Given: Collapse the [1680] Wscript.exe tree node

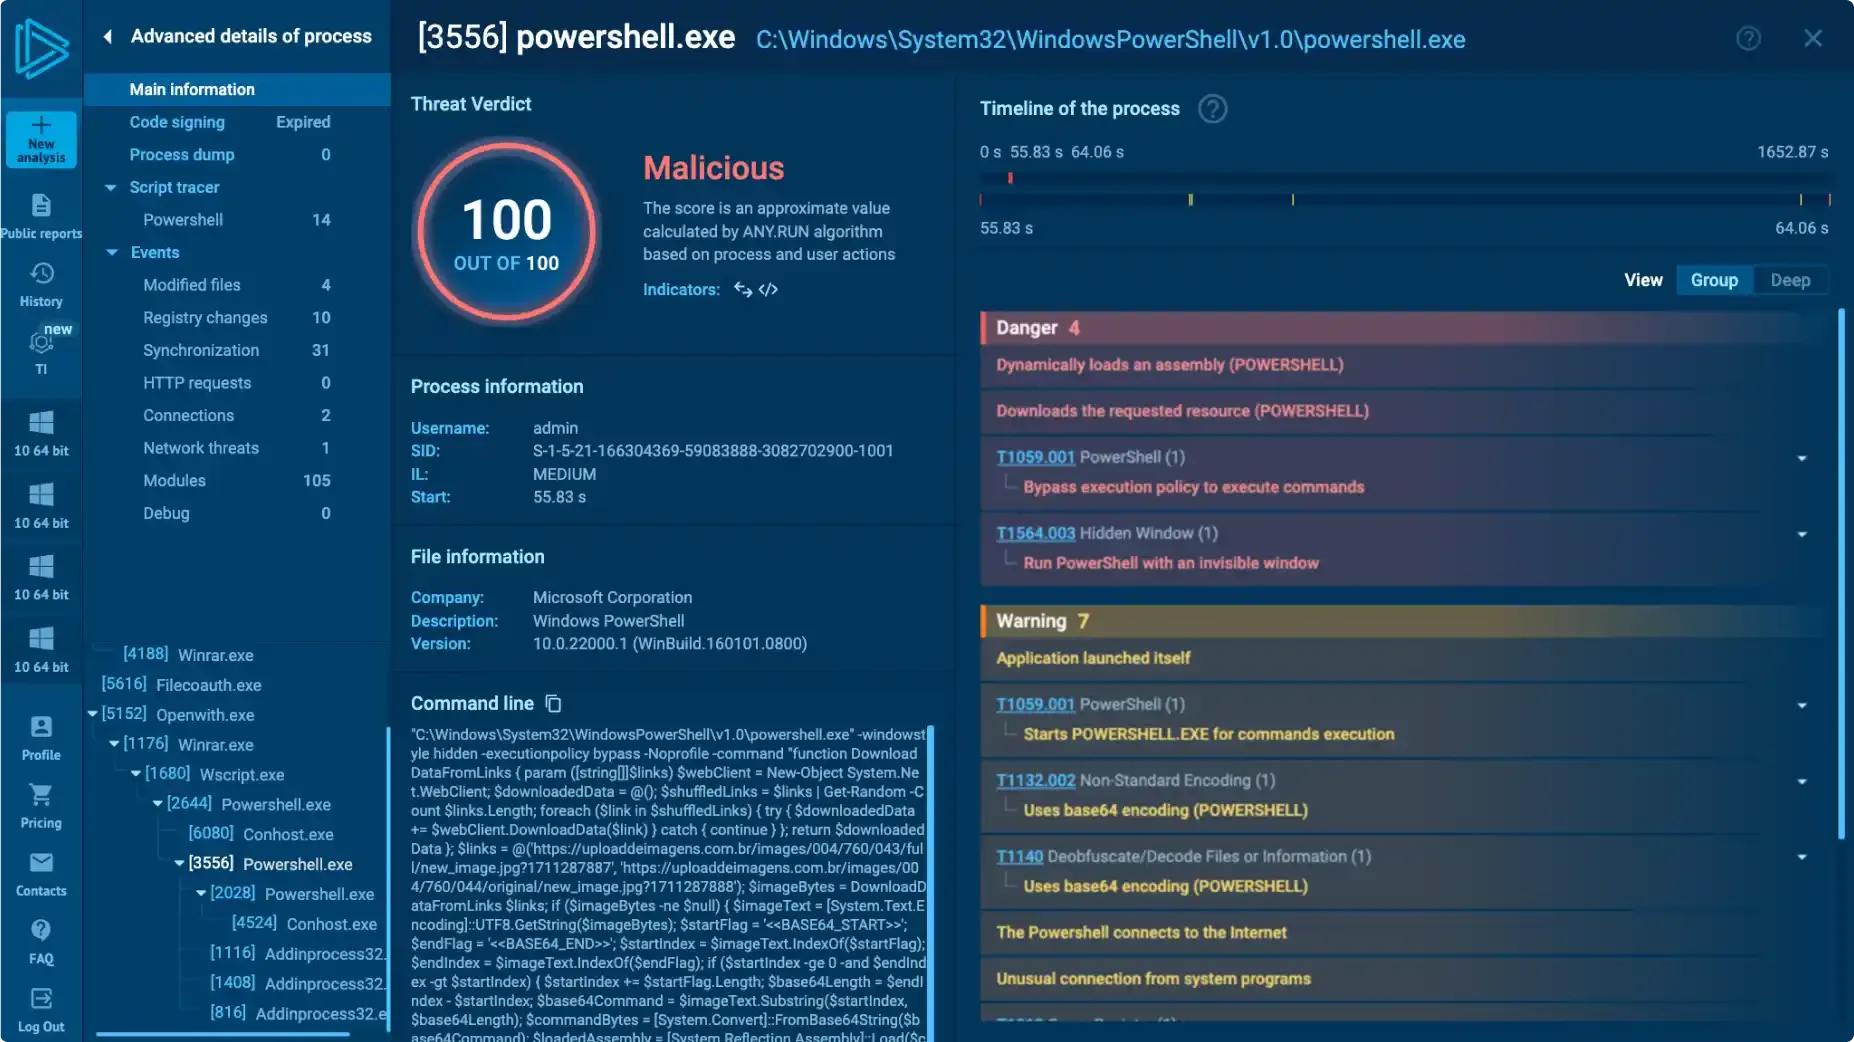Looking at the screenshot, I should pyautogui.click(x=136, y=774).
